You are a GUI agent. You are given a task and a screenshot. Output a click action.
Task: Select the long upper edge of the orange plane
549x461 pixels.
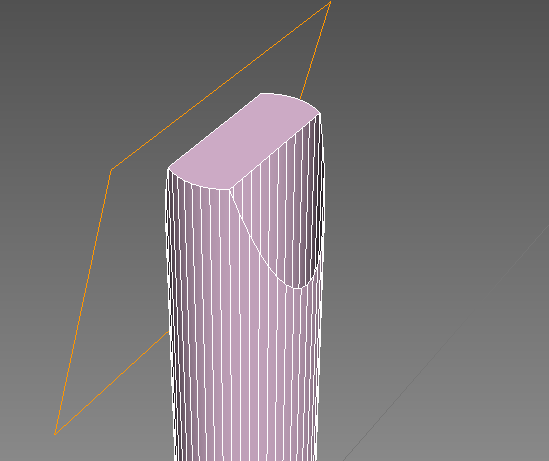click(x=221, y=86)
